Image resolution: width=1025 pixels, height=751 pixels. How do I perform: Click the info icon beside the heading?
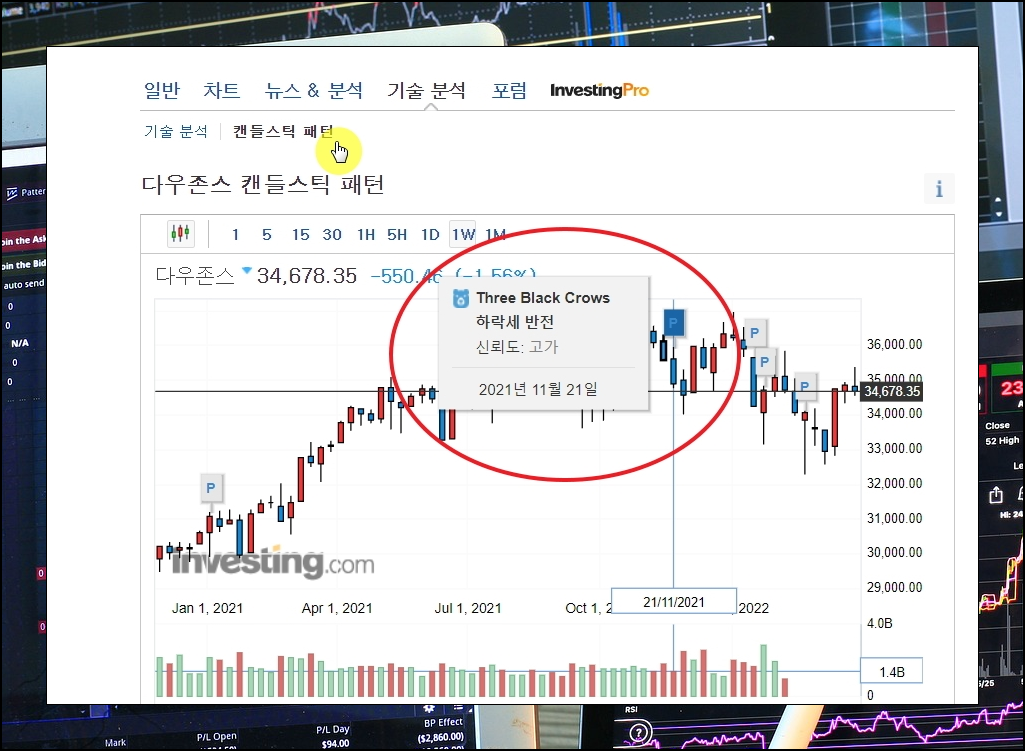[939, 189]
